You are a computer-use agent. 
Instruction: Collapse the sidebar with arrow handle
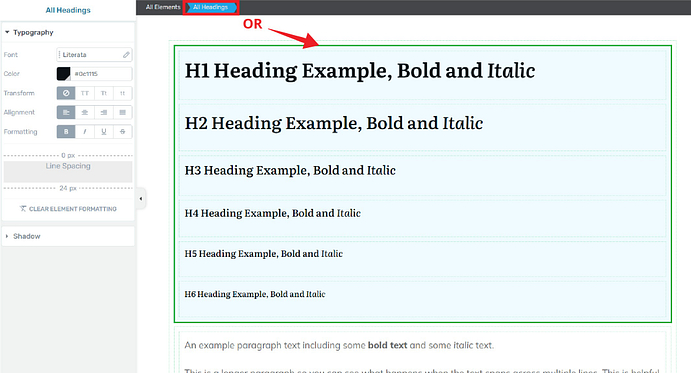coord(141,198)
